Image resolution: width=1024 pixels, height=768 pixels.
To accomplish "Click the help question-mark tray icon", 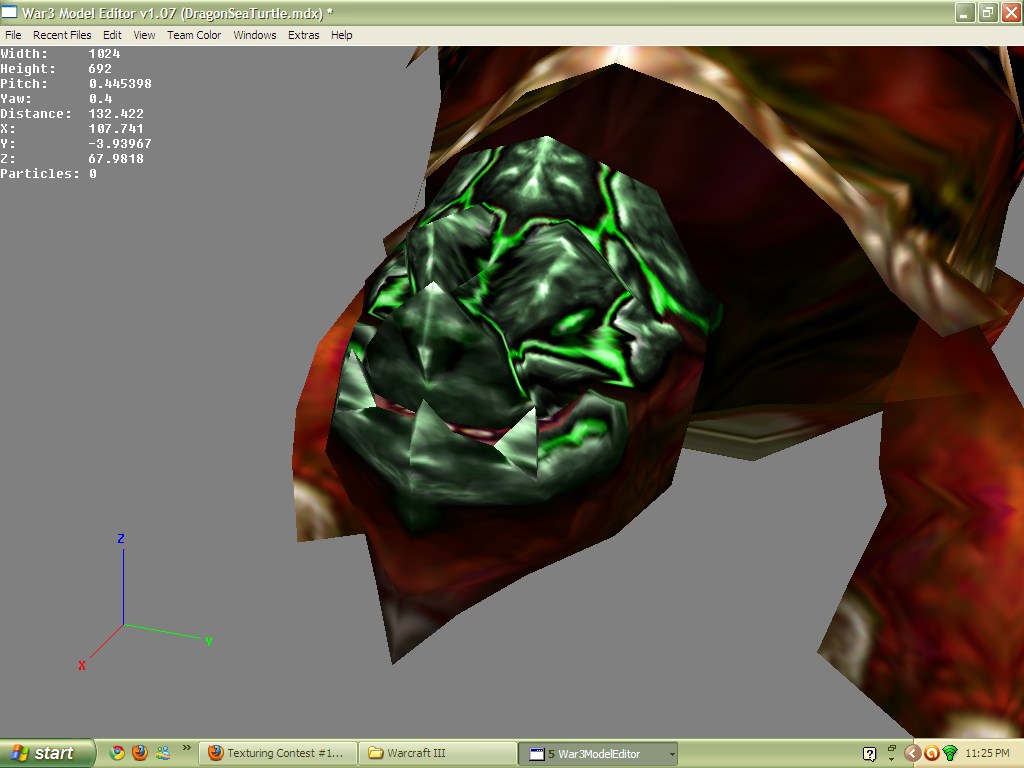I will coord(869,754).
